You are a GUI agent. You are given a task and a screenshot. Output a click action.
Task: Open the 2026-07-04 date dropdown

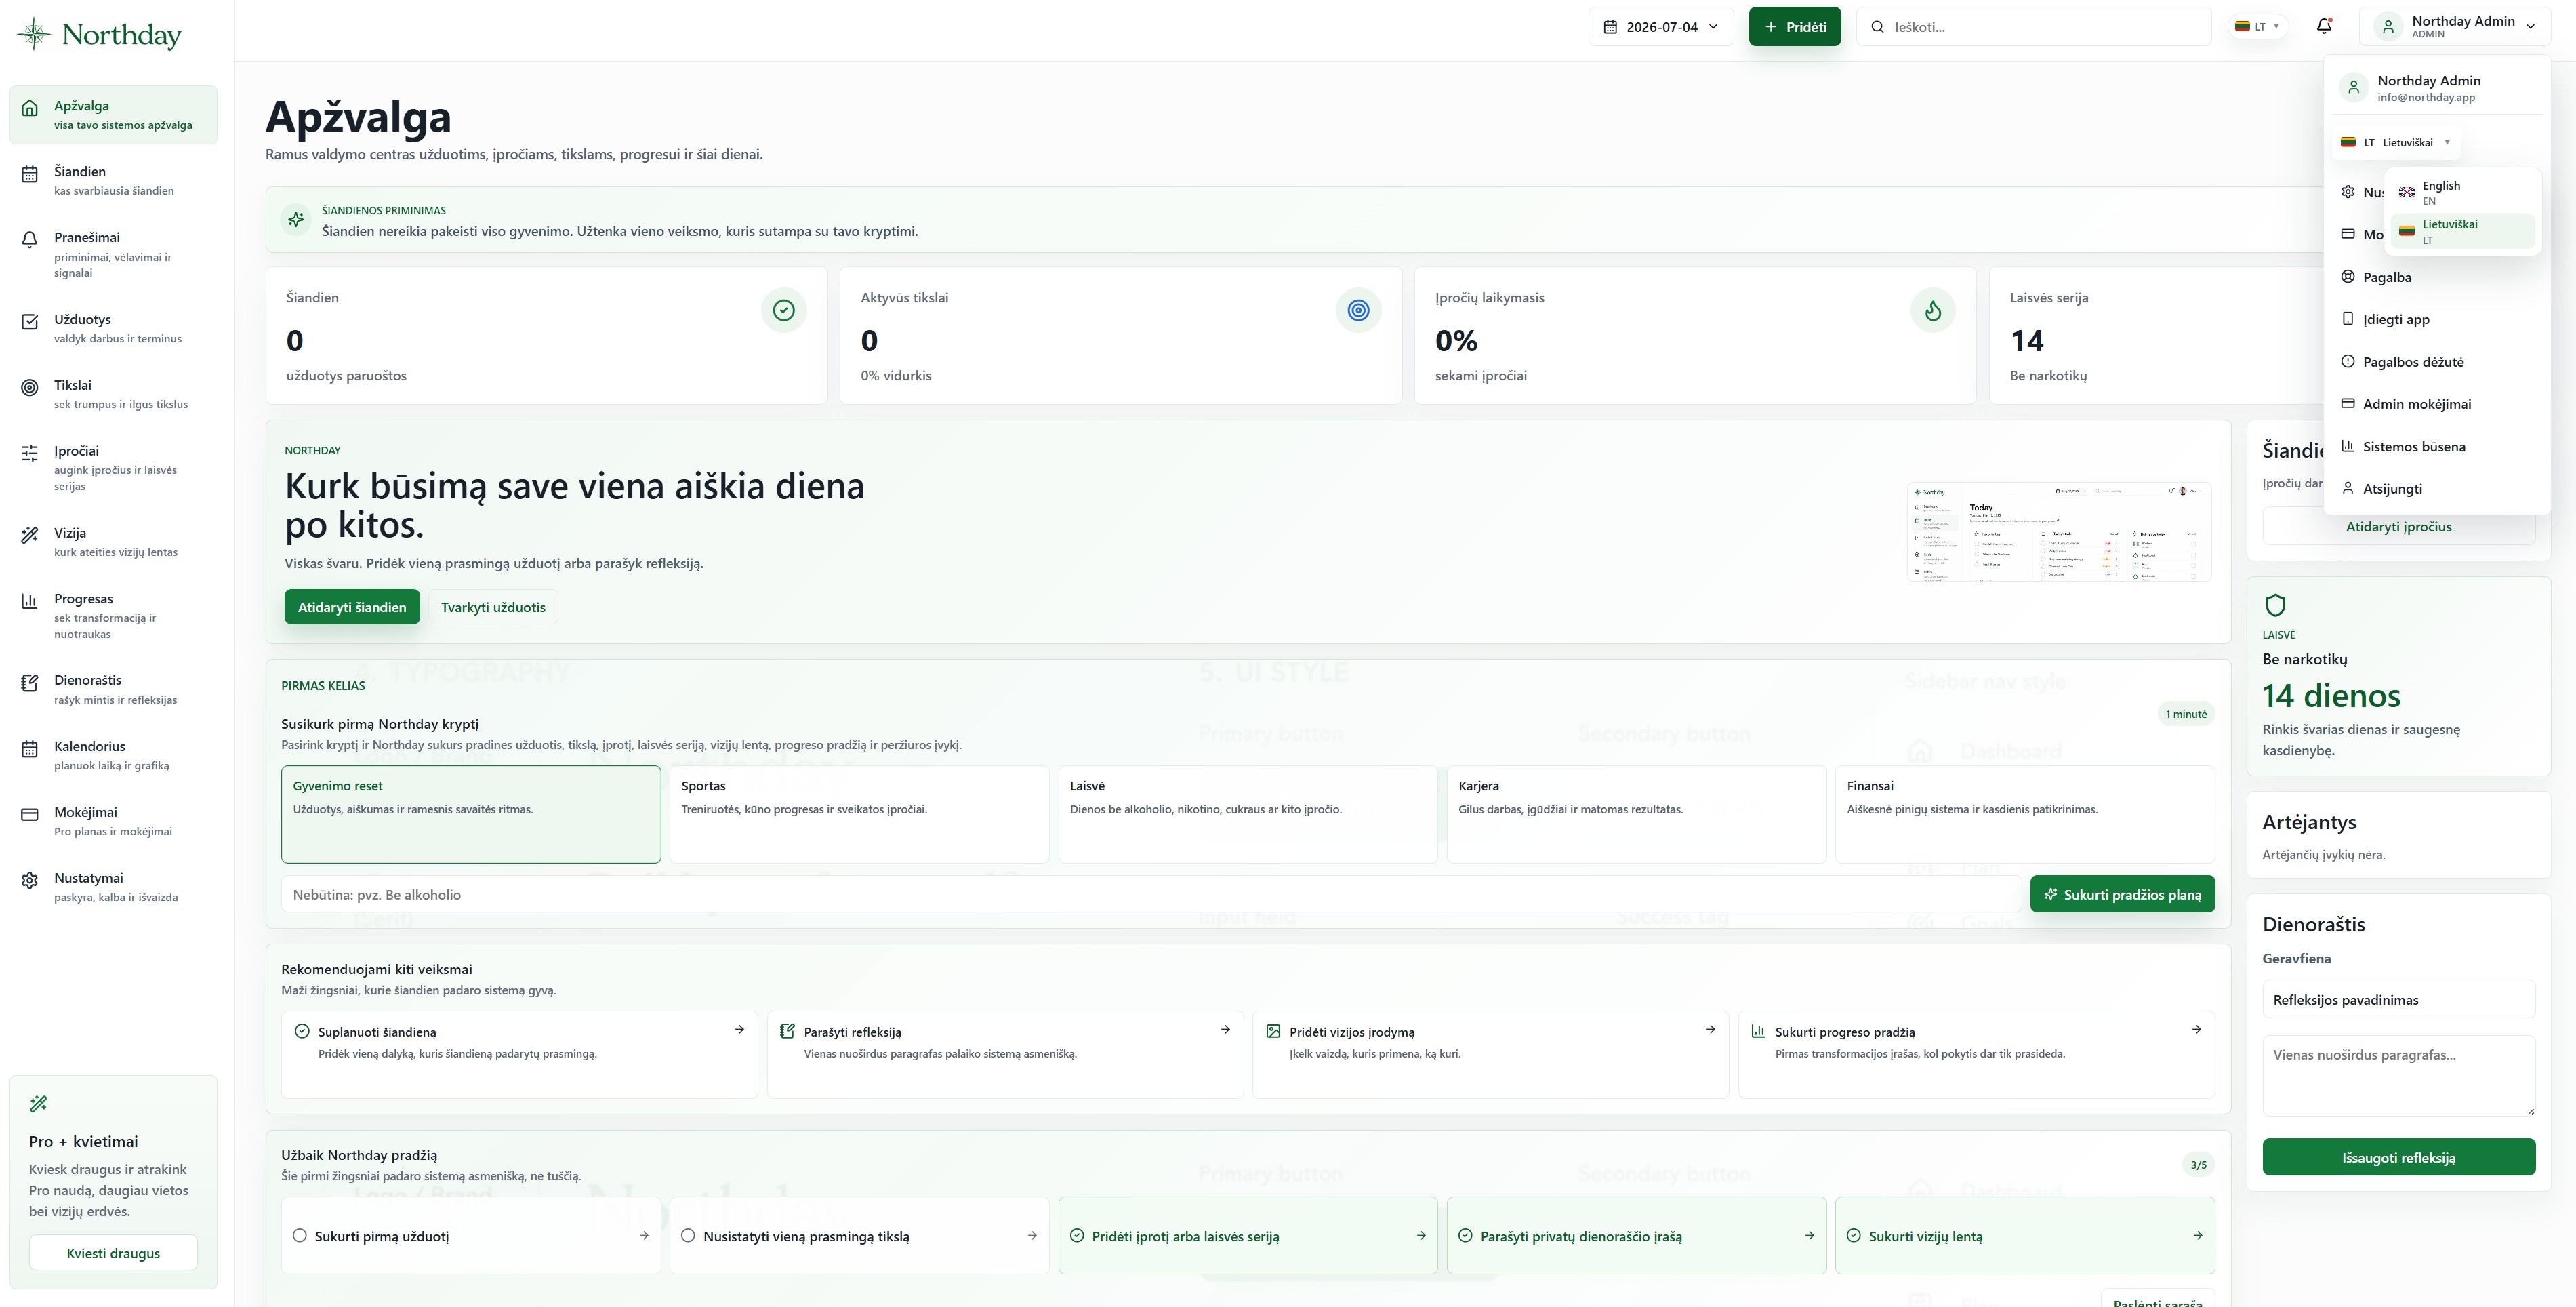pyautogui.click(x=1660, y=27)
